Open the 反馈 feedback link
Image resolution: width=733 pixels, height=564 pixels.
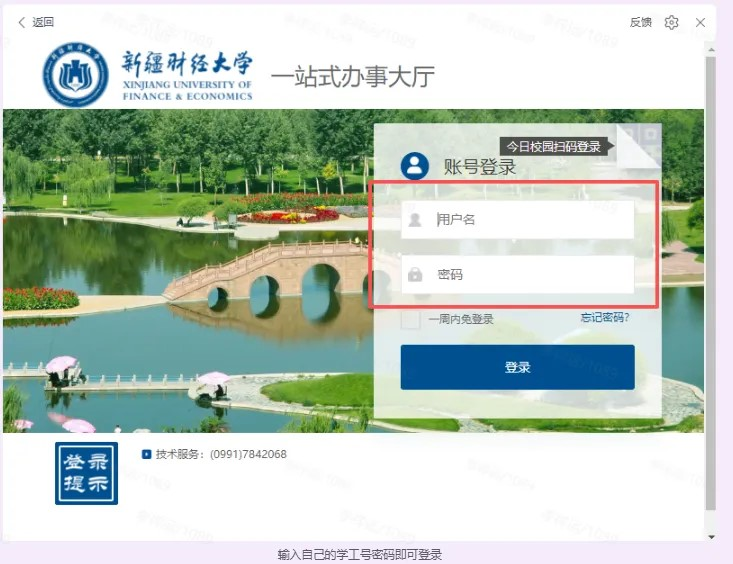pyautogui.click(x=640, y=22)
